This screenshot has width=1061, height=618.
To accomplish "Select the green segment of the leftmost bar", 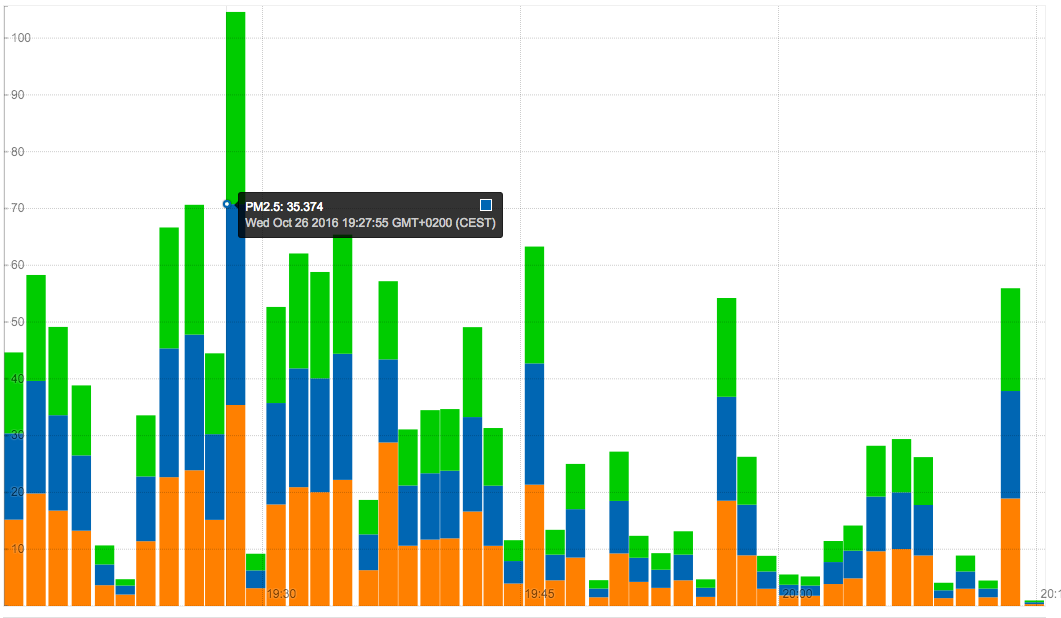I will (x=13, y=392).
